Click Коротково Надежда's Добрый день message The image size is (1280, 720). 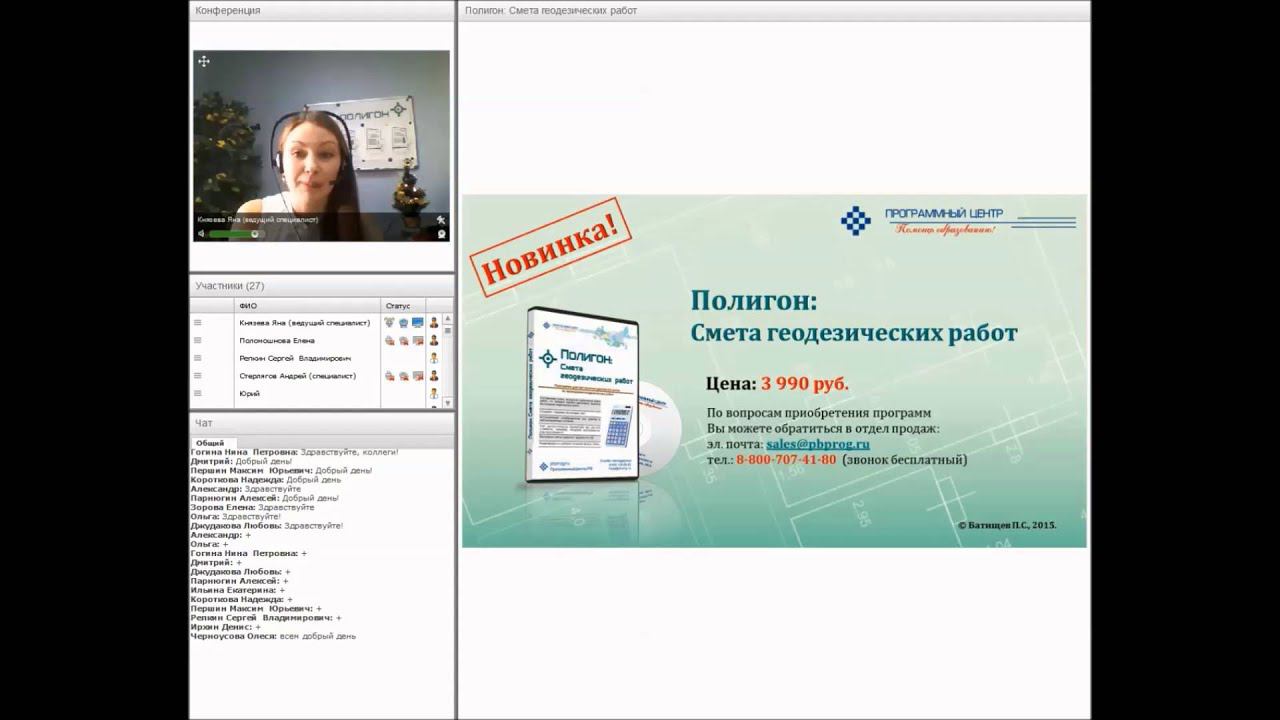[265, 479]
